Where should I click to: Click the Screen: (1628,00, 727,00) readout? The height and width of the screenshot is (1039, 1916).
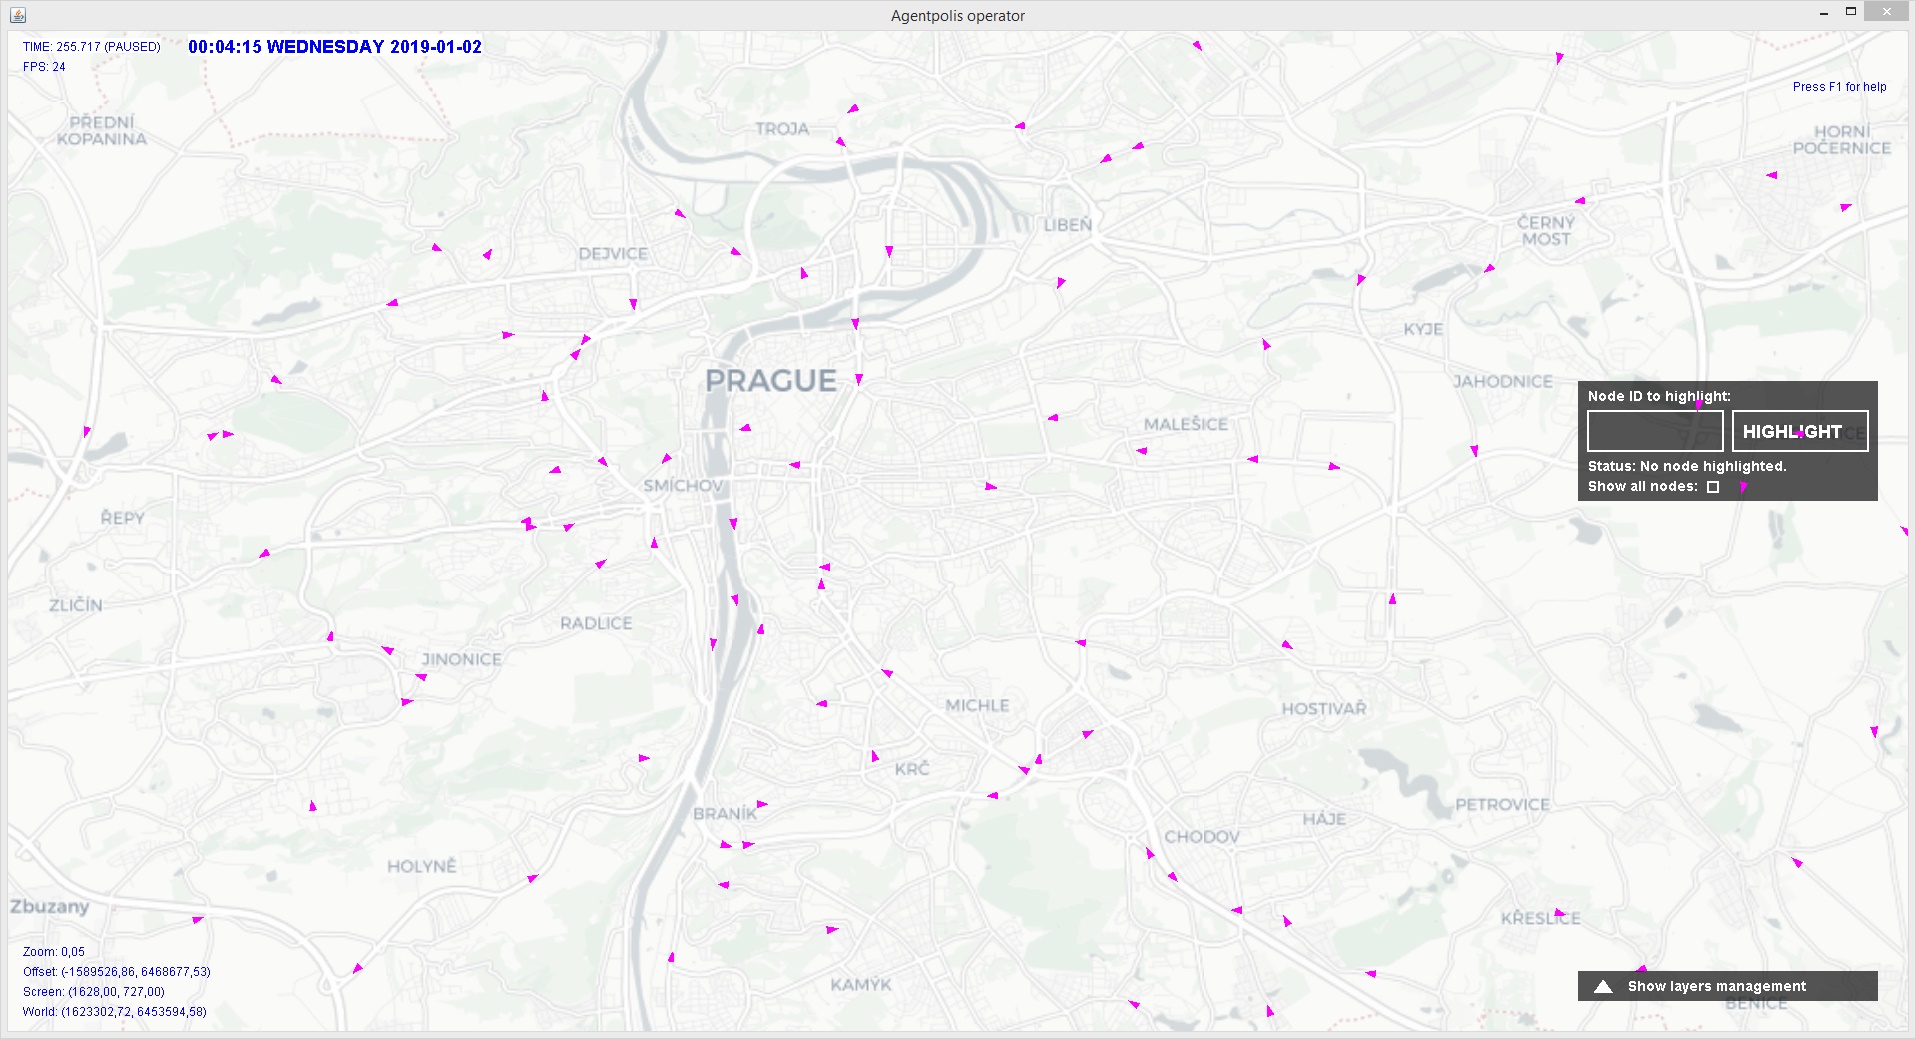[x=94, y=992]
